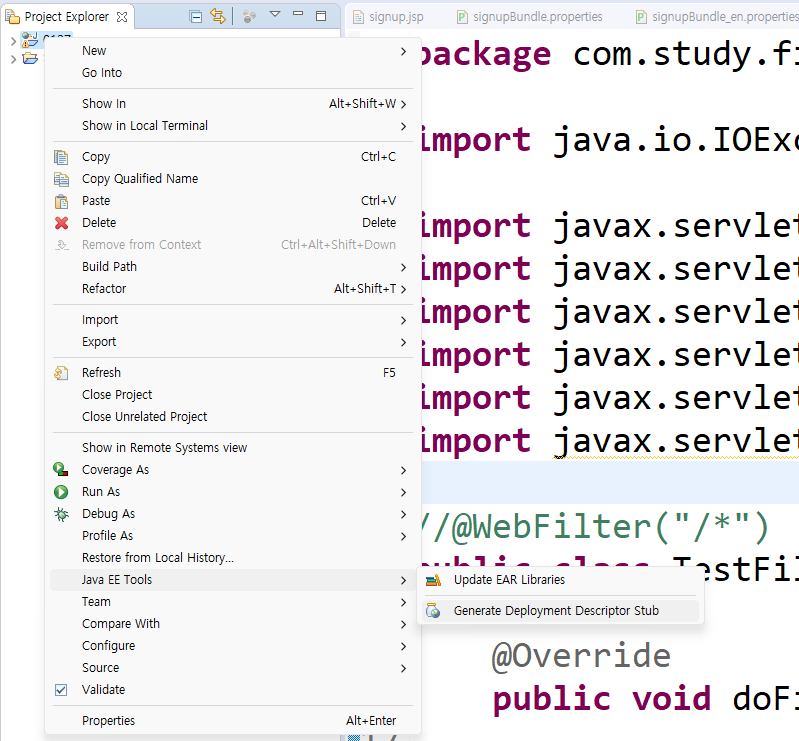Choose Close Project
The image size is (799, 741).
tap(233, 395)
